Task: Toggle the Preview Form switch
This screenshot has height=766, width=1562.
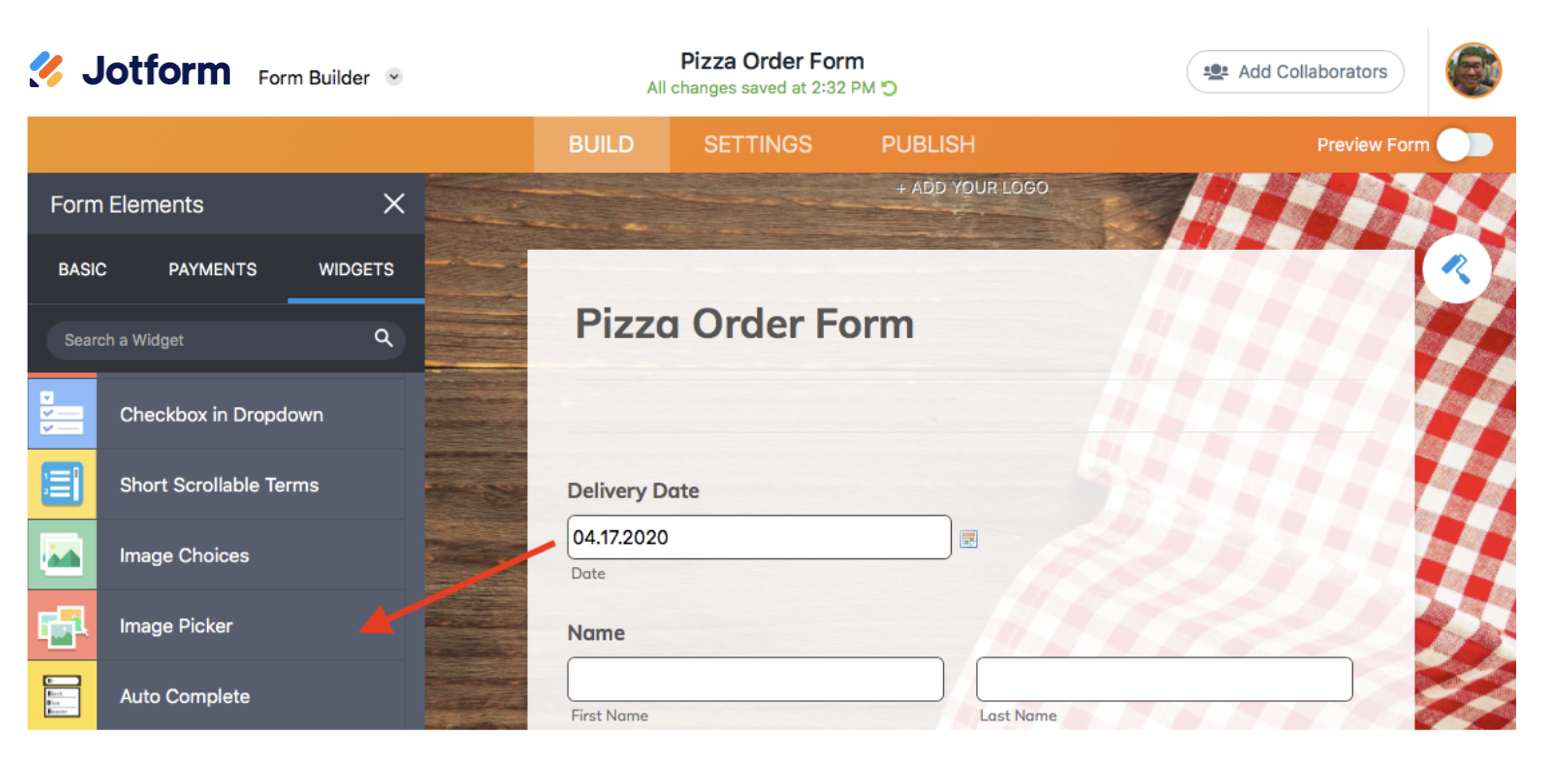Action: (1465, 145)
